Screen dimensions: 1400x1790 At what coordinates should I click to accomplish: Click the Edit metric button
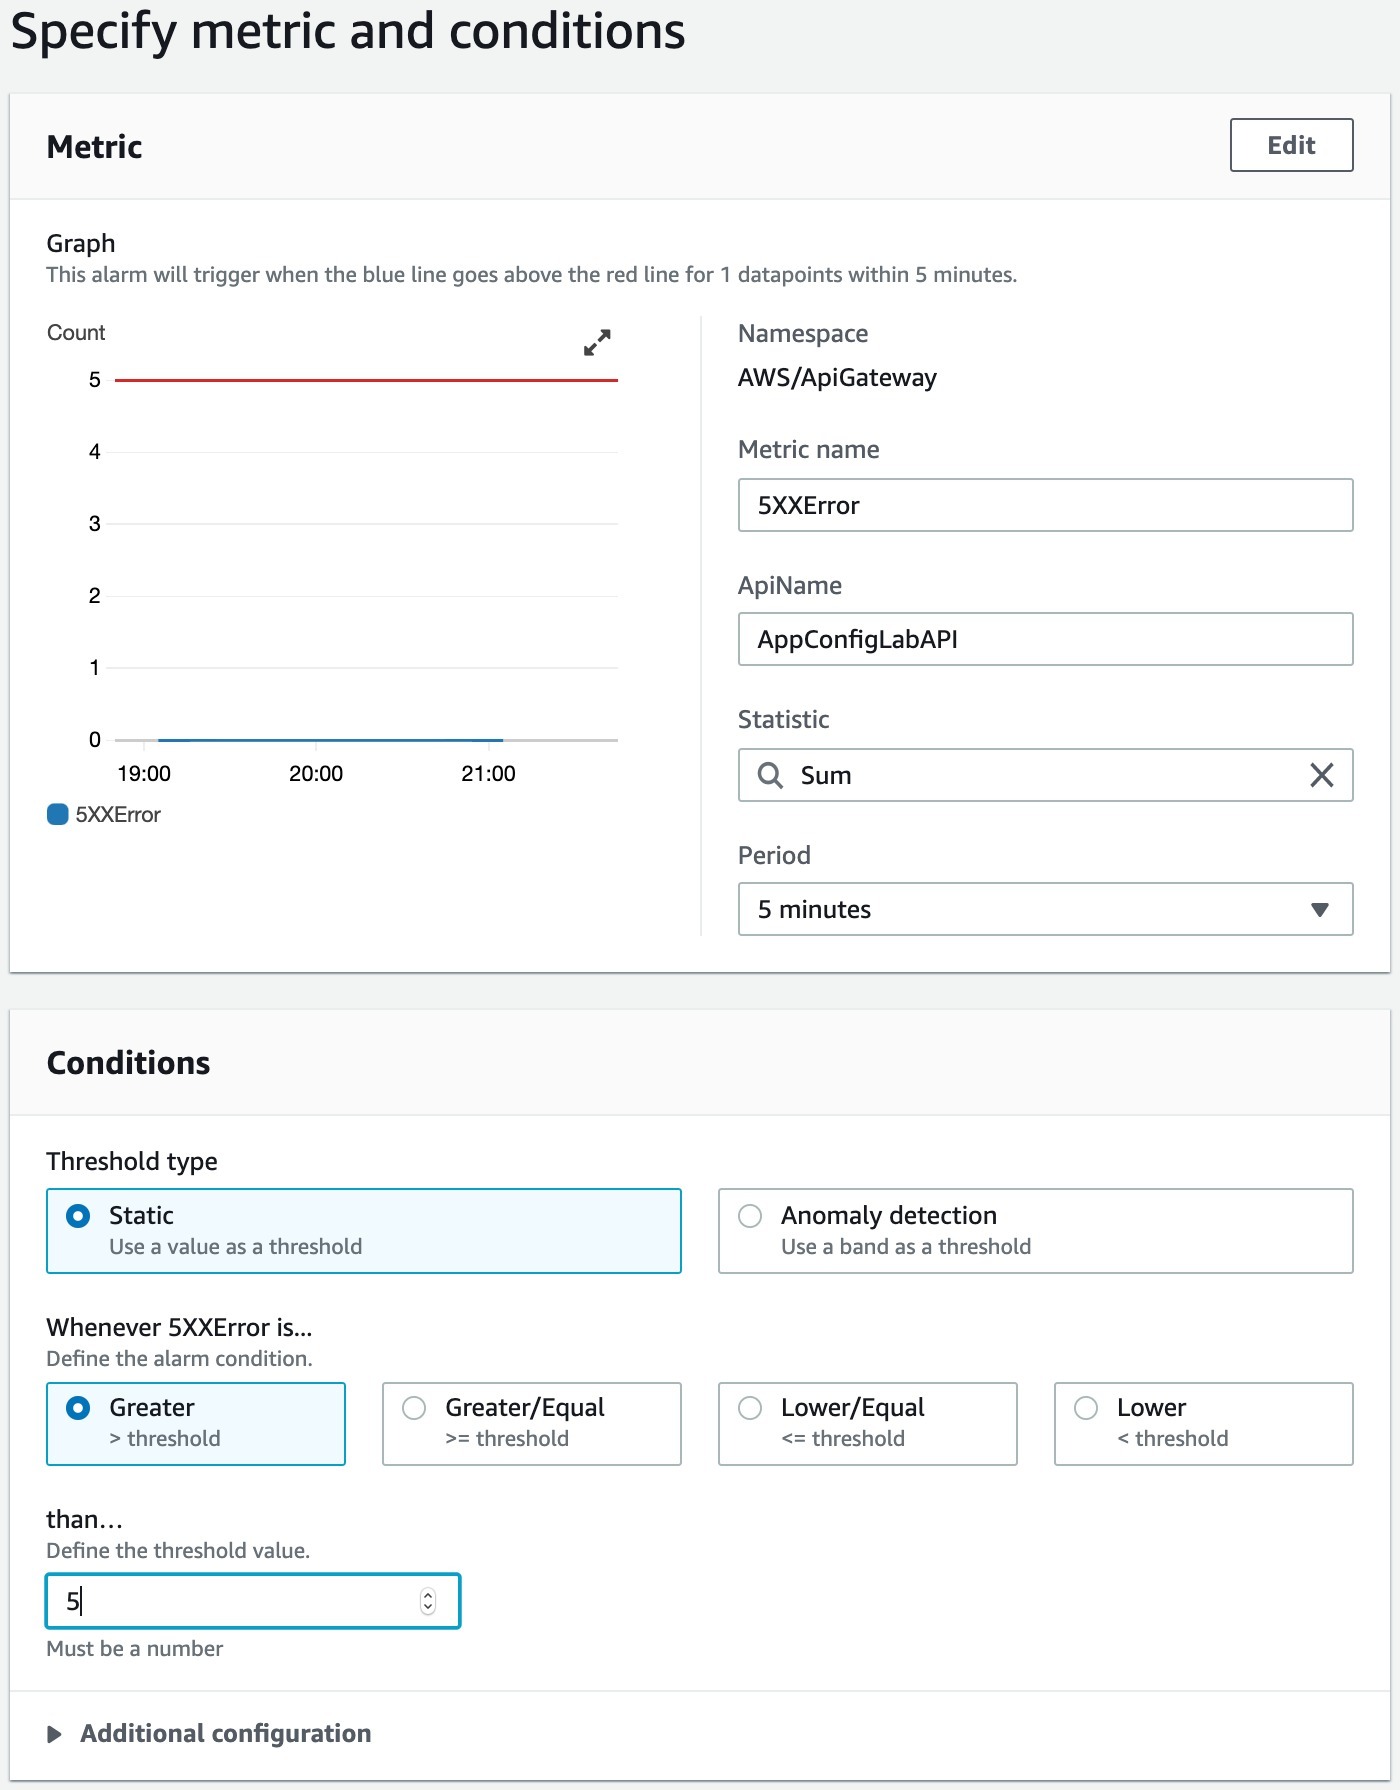1291,145
